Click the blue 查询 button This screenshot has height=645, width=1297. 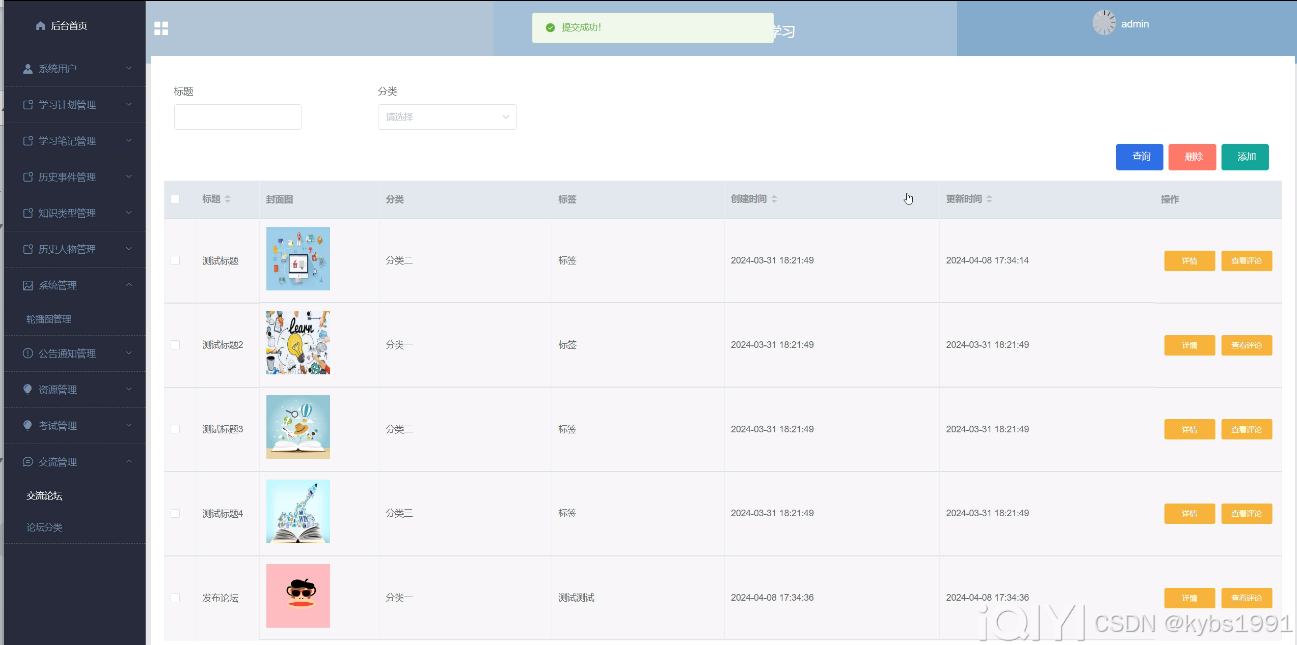(x=1140, y=157)
